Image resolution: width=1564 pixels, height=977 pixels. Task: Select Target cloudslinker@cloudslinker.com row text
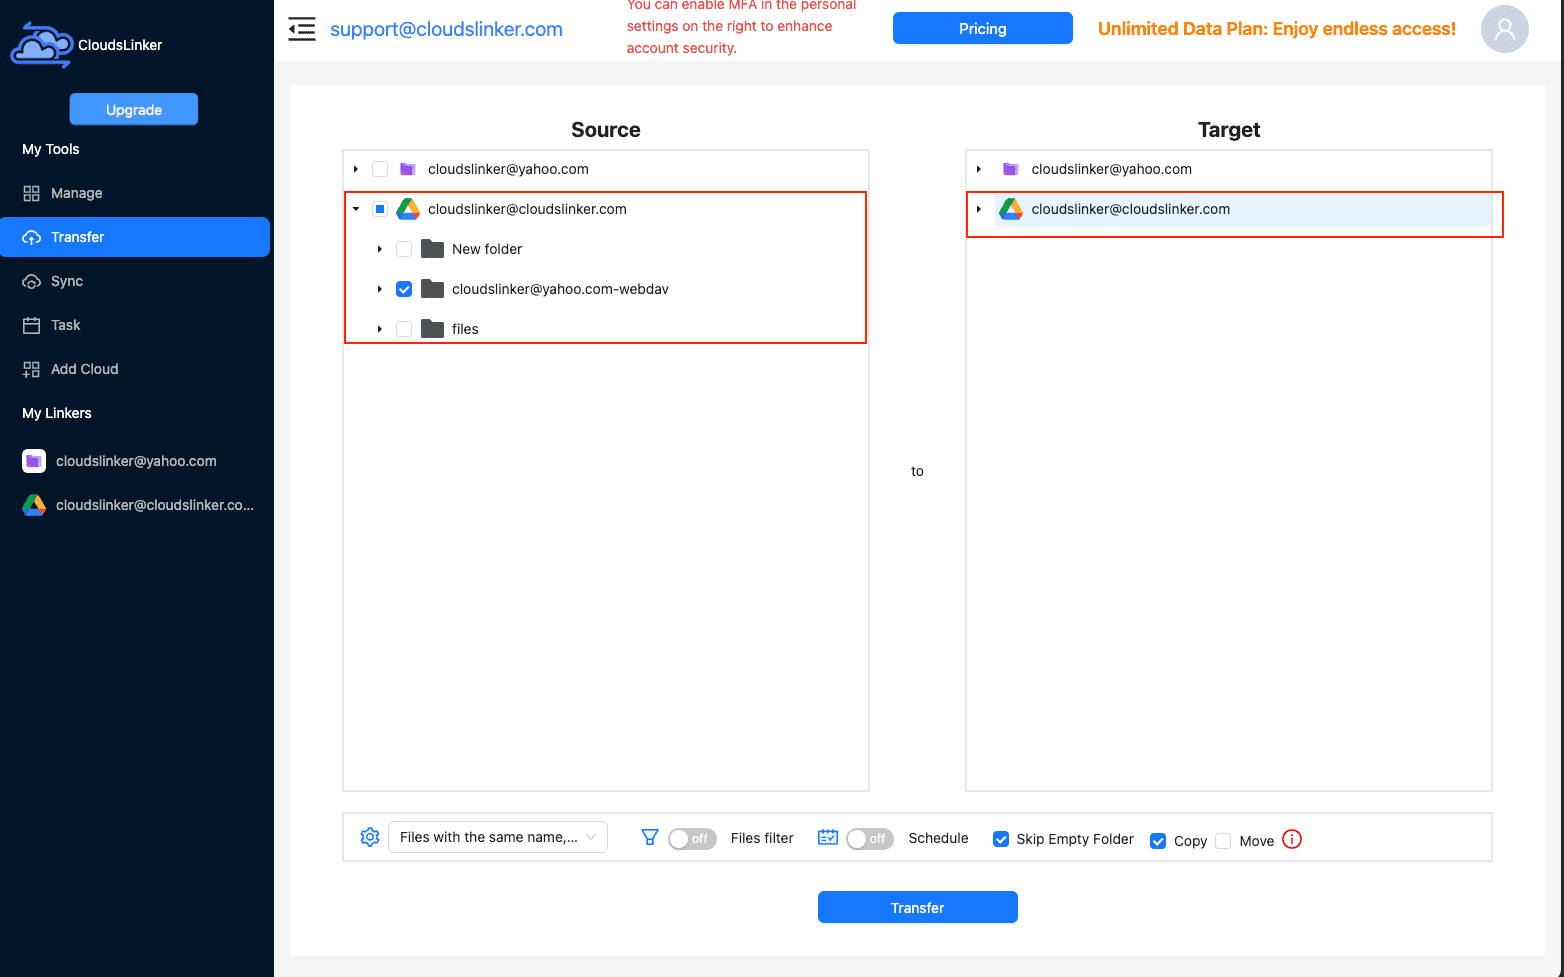point(1131,209)
